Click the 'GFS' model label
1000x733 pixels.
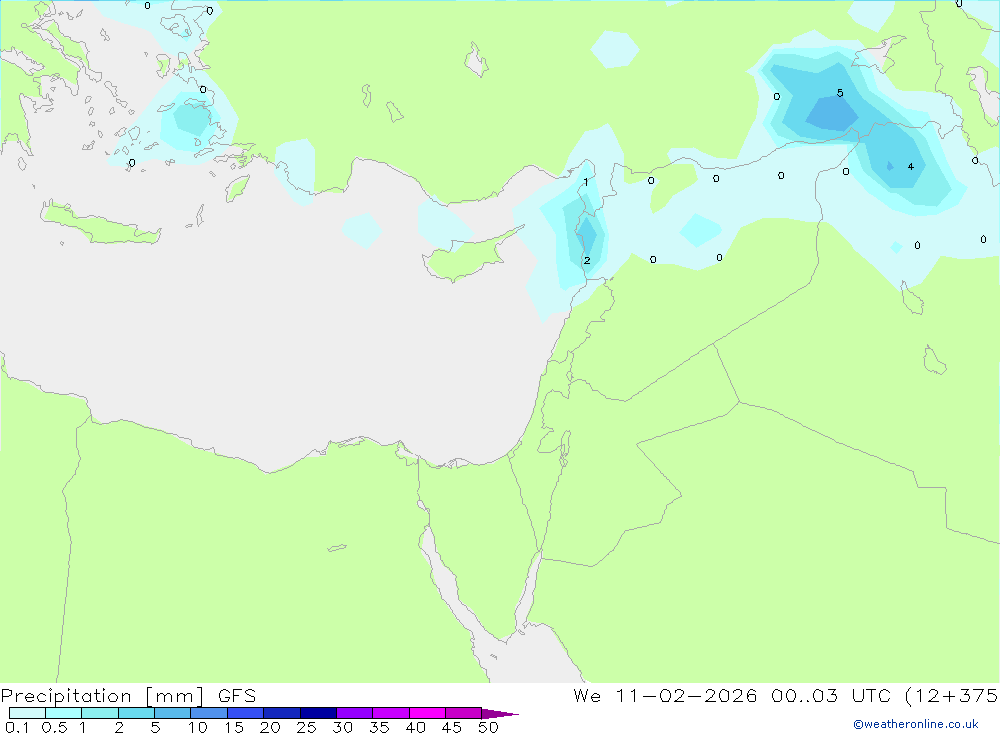237,696
